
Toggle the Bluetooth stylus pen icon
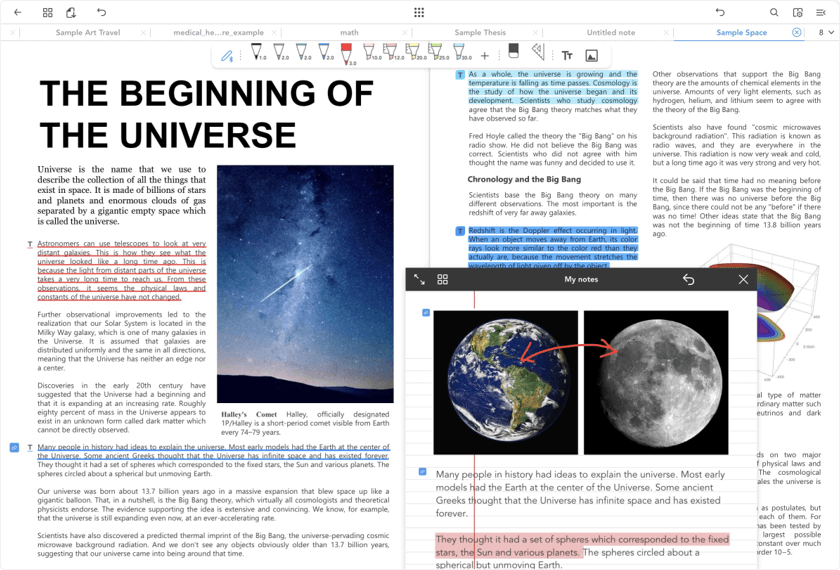coord(227,56)
